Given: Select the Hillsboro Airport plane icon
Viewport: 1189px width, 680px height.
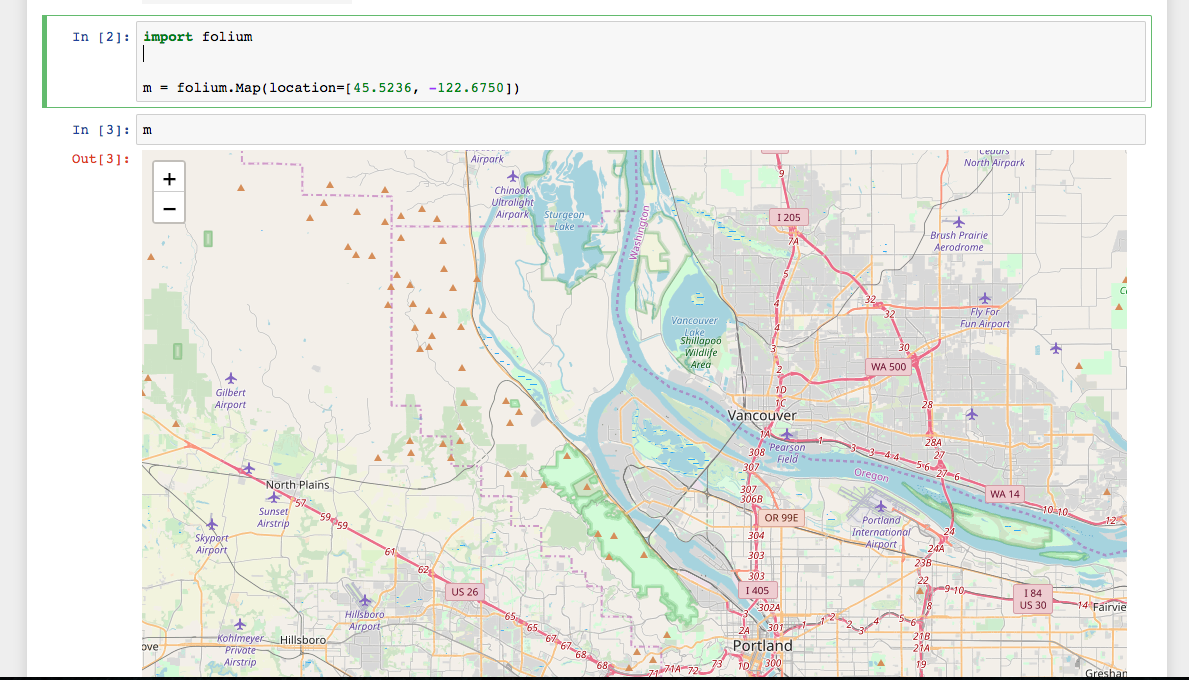Looking at the screenshot, I should tap(365, 601).
